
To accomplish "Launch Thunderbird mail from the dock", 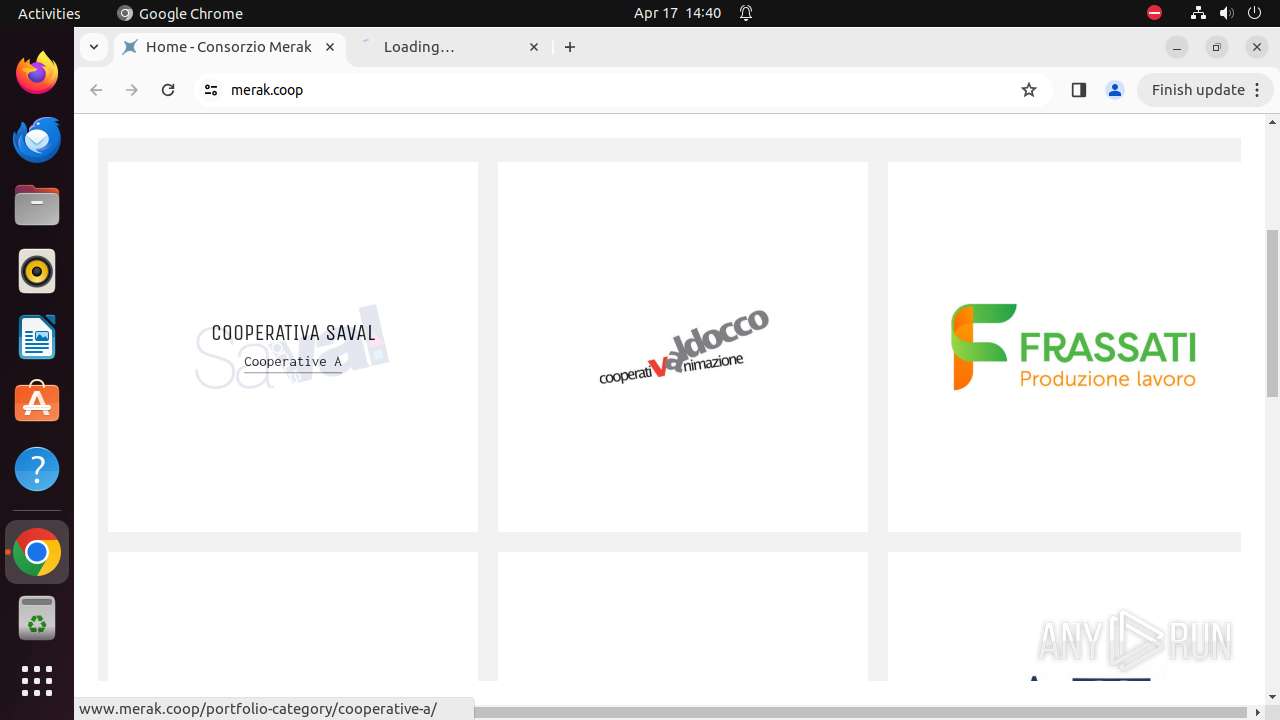I will coord(37,139).
